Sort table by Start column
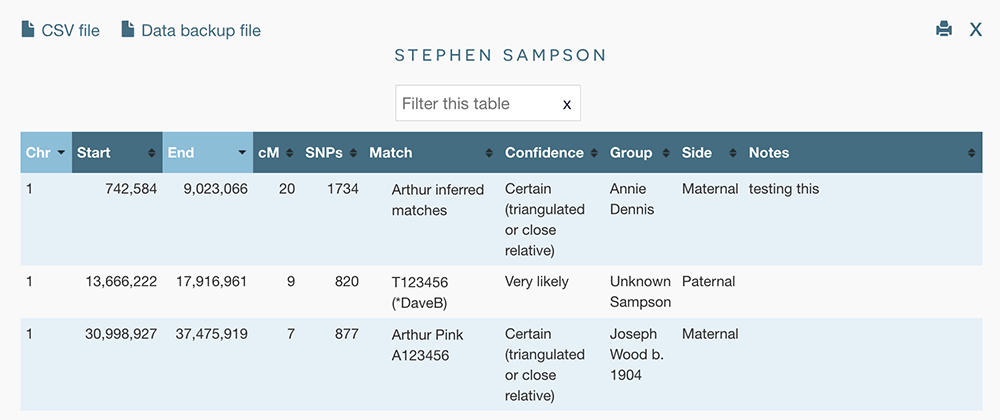 click(116, 153)
